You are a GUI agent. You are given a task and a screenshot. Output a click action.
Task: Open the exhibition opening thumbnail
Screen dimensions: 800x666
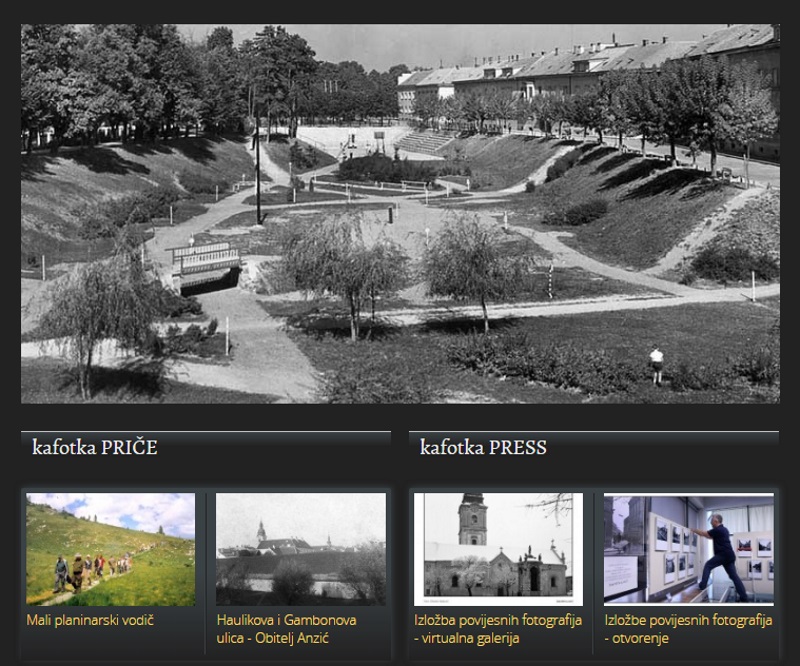coord(688,548)
